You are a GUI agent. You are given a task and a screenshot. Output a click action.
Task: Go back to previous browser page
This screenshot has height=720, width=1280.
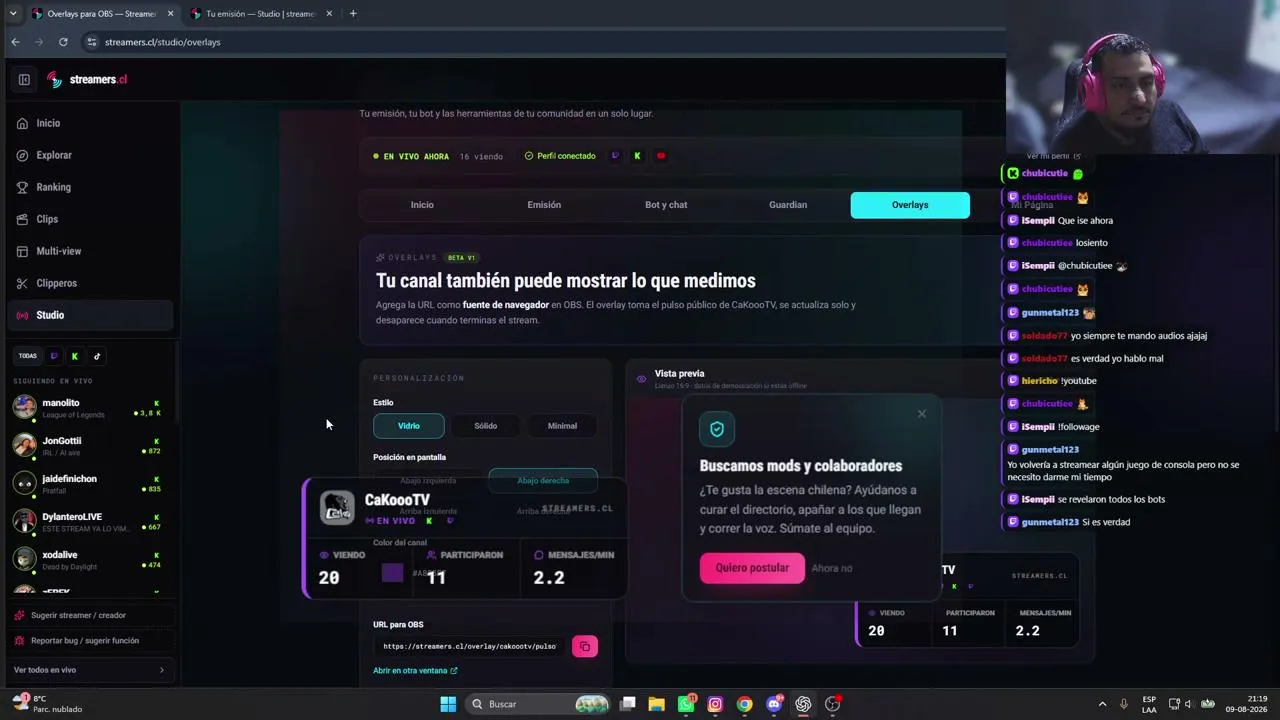pyautogui.click(x=15, y=42)
